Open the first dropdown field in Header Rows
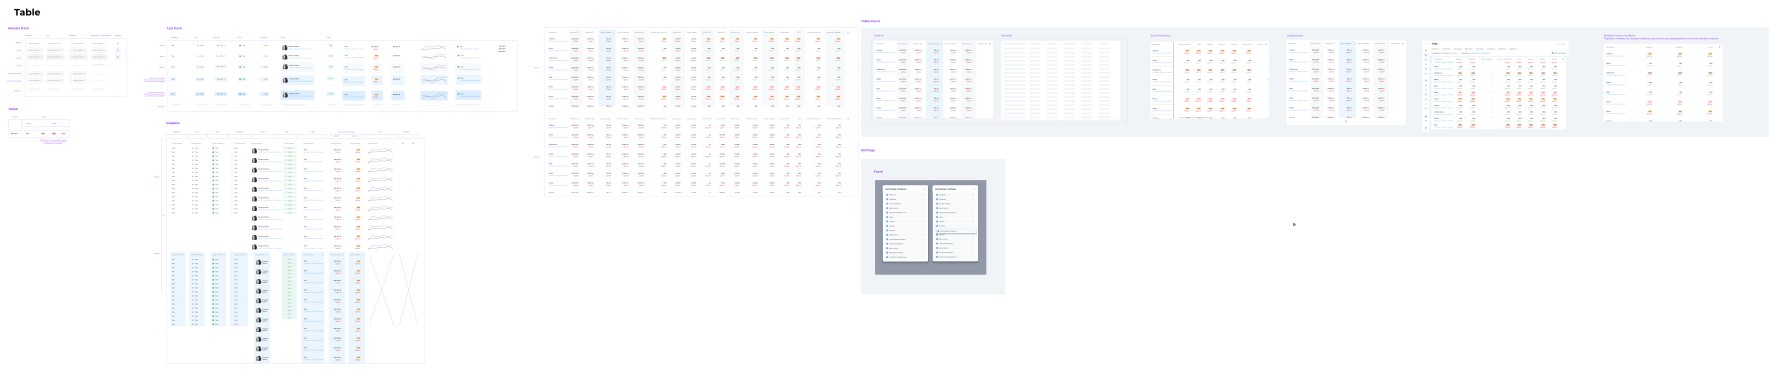 [34, 43]
